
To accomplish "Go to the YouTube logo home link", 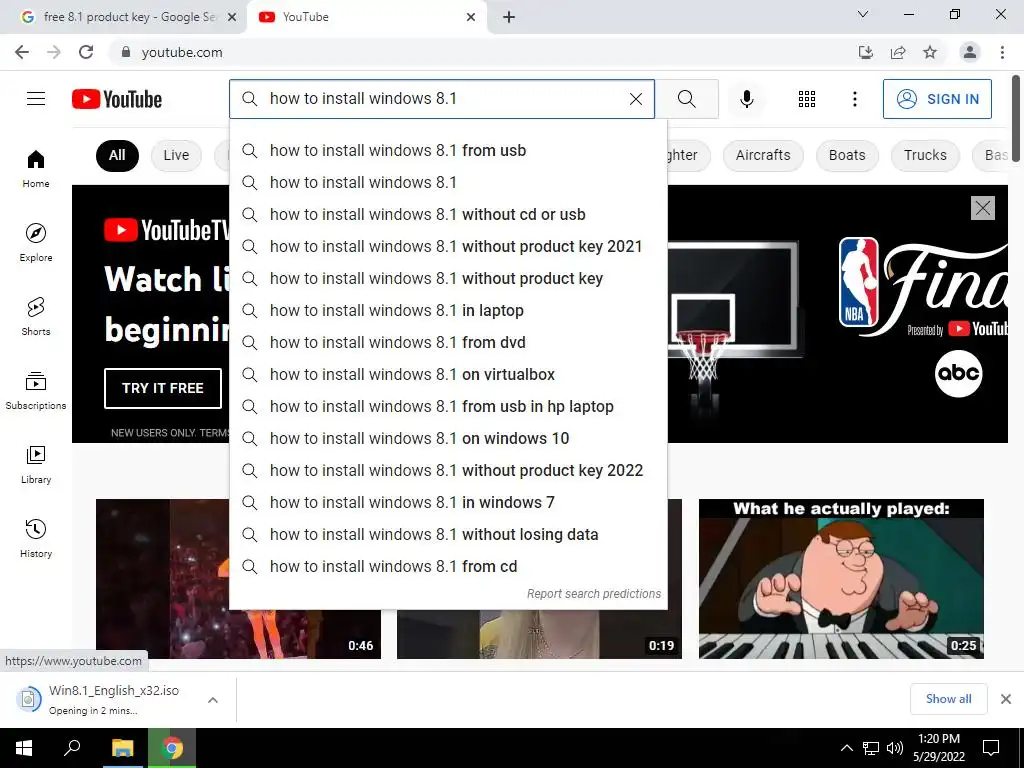I will coord(117,99).
